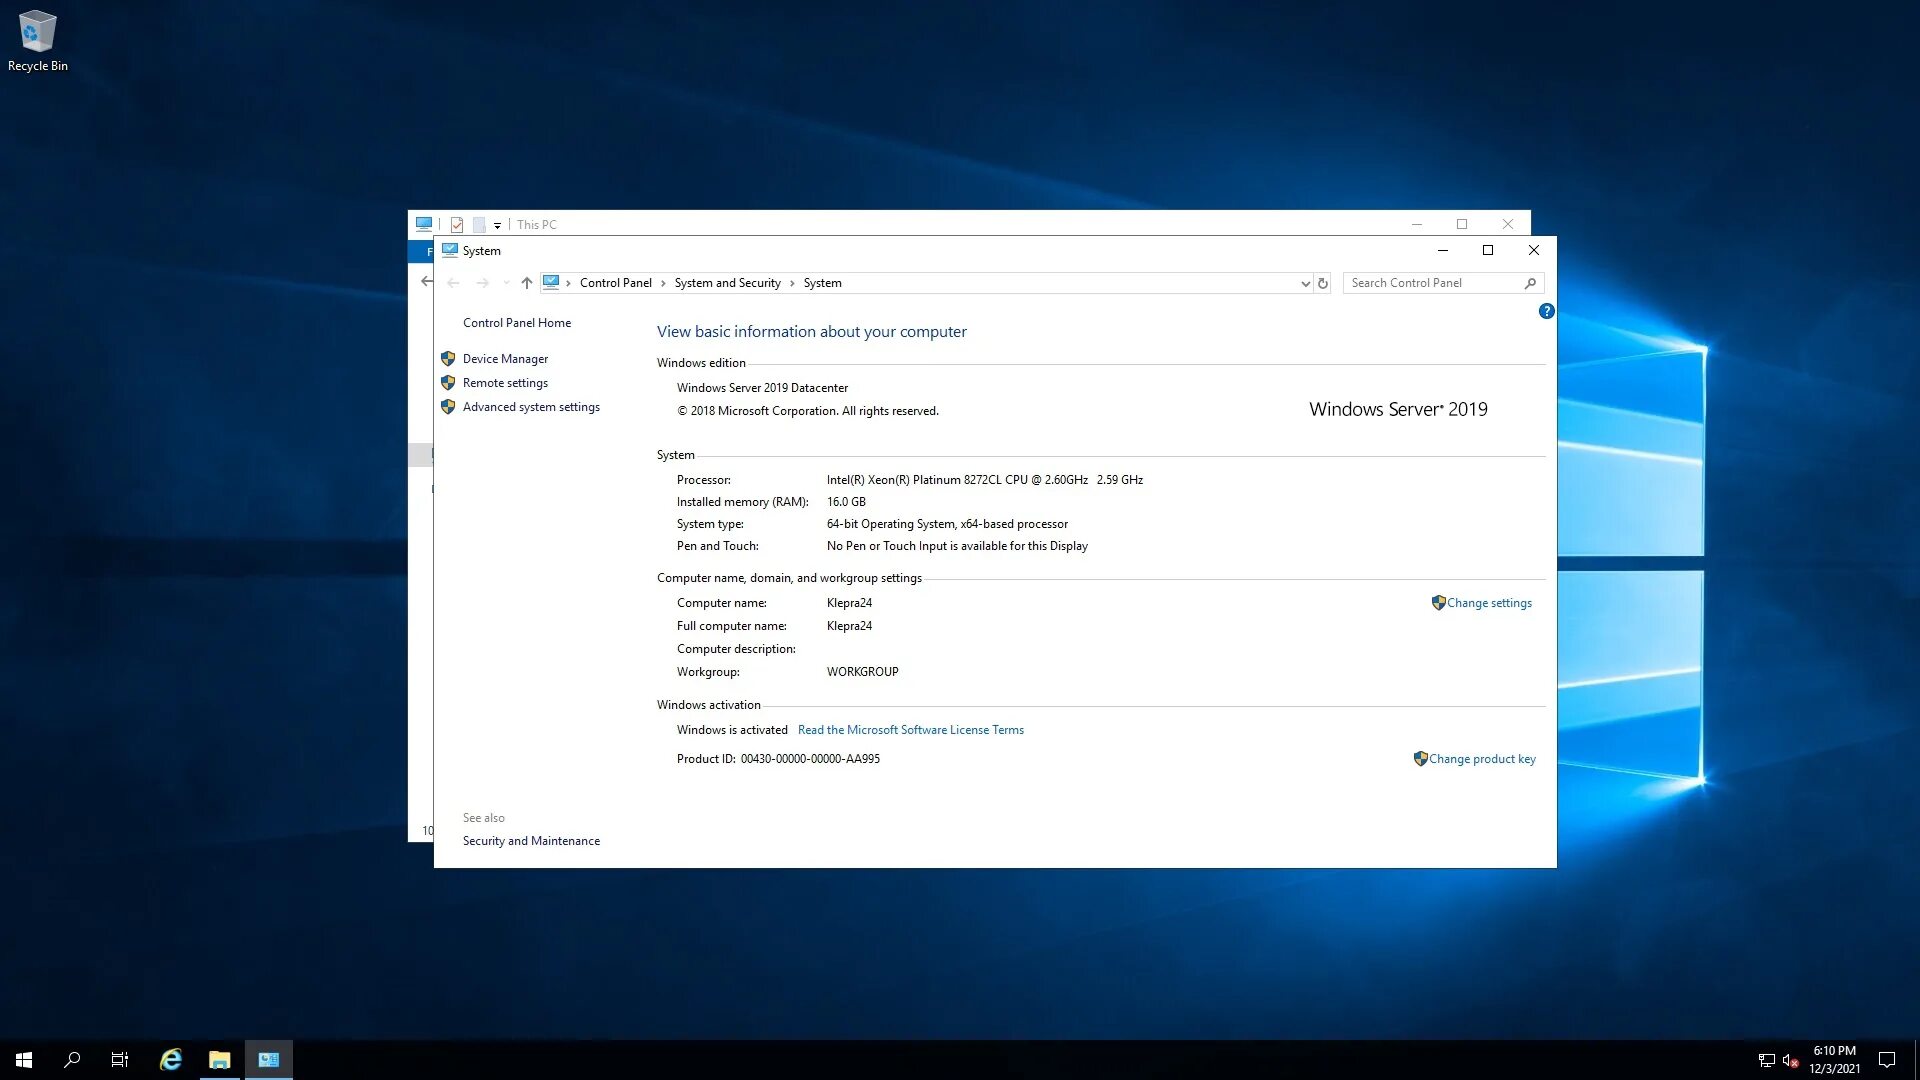Screen dimensions: 1920x1080
Task: Click Change settings for computer name
Action: pos(1488,603)
